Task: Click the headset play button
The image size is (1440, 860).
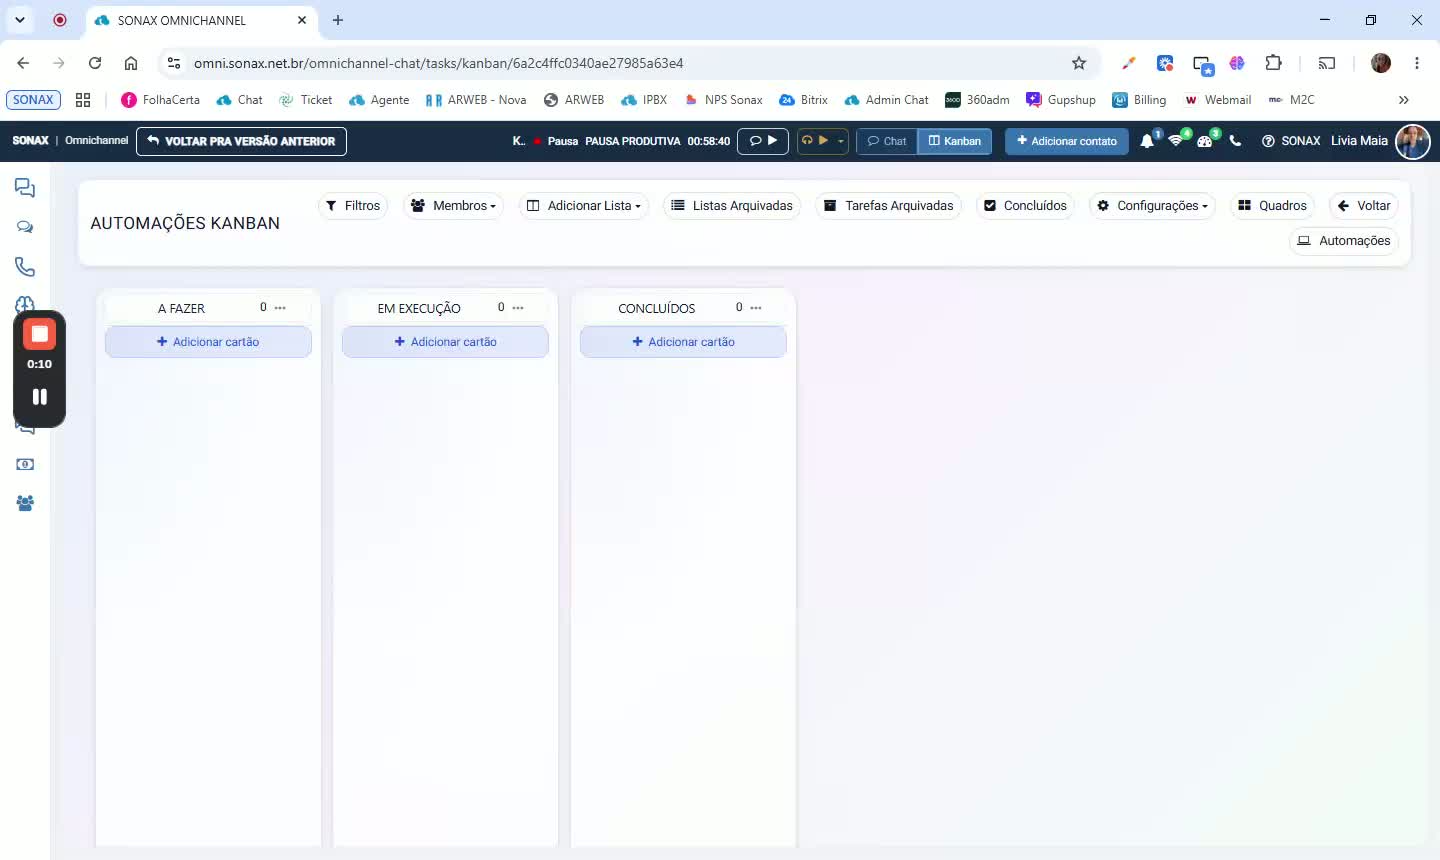Action: coord(815,141)
